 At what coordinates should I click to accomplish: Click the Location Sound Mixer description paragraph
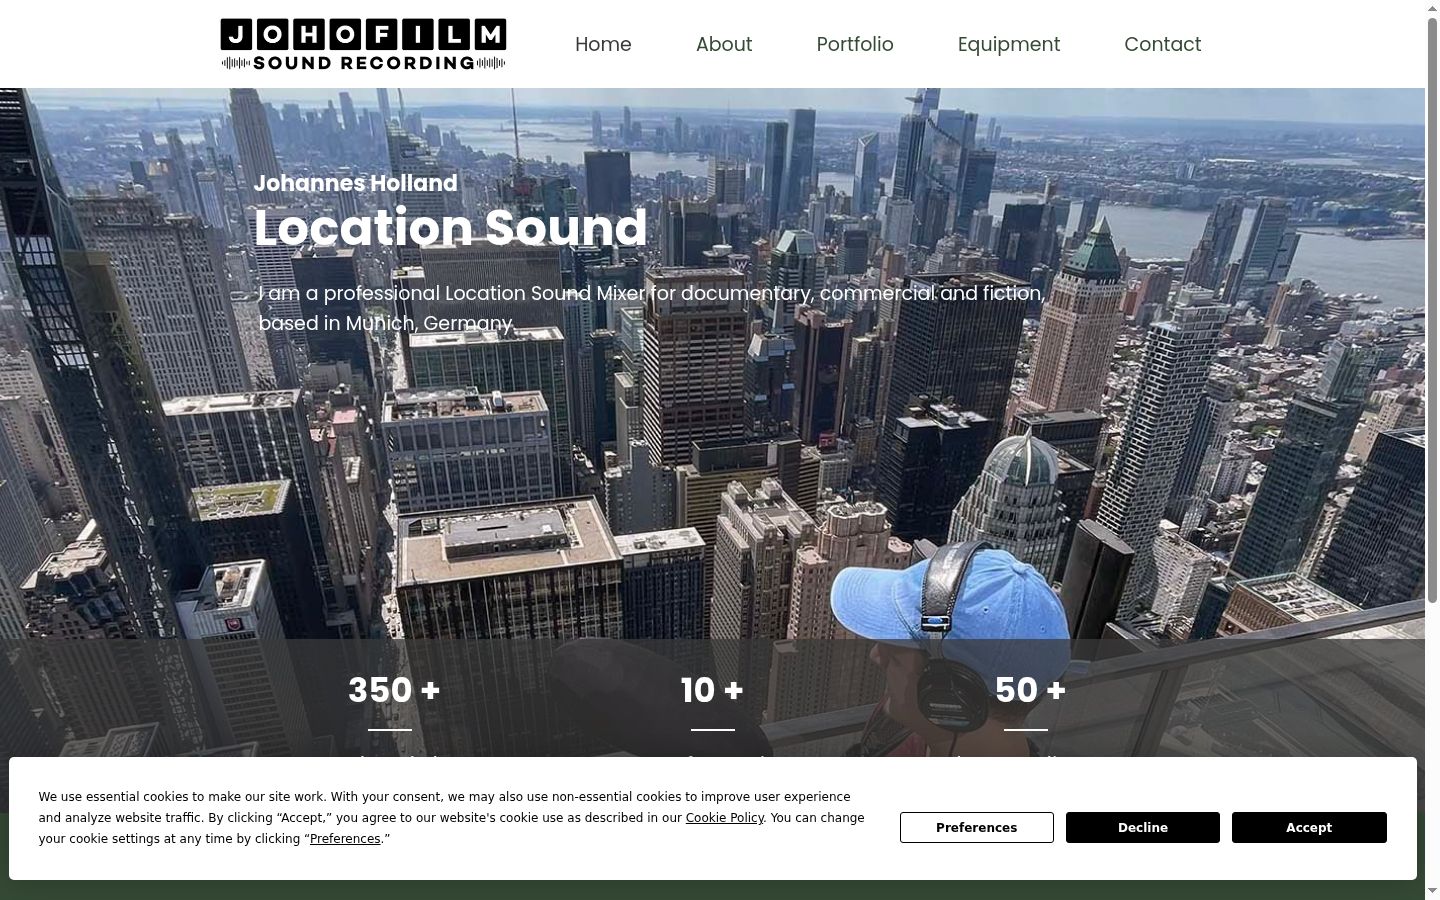(x=652, y=308)
